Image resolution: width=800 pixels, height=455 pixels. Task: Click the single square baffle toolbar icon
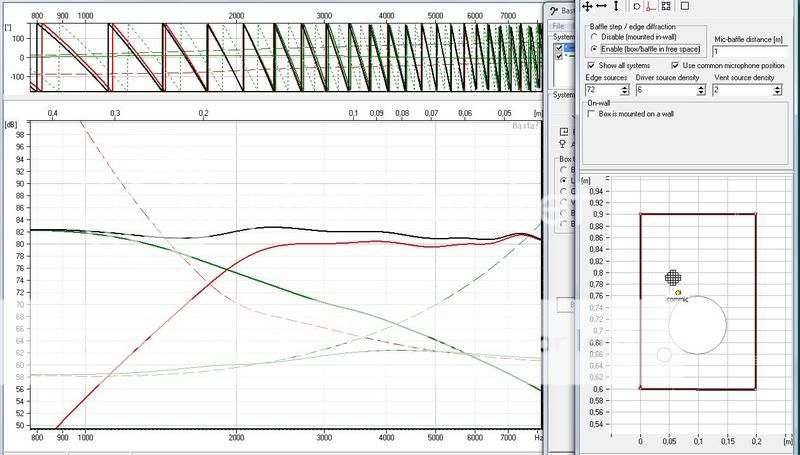coord(685,6)
